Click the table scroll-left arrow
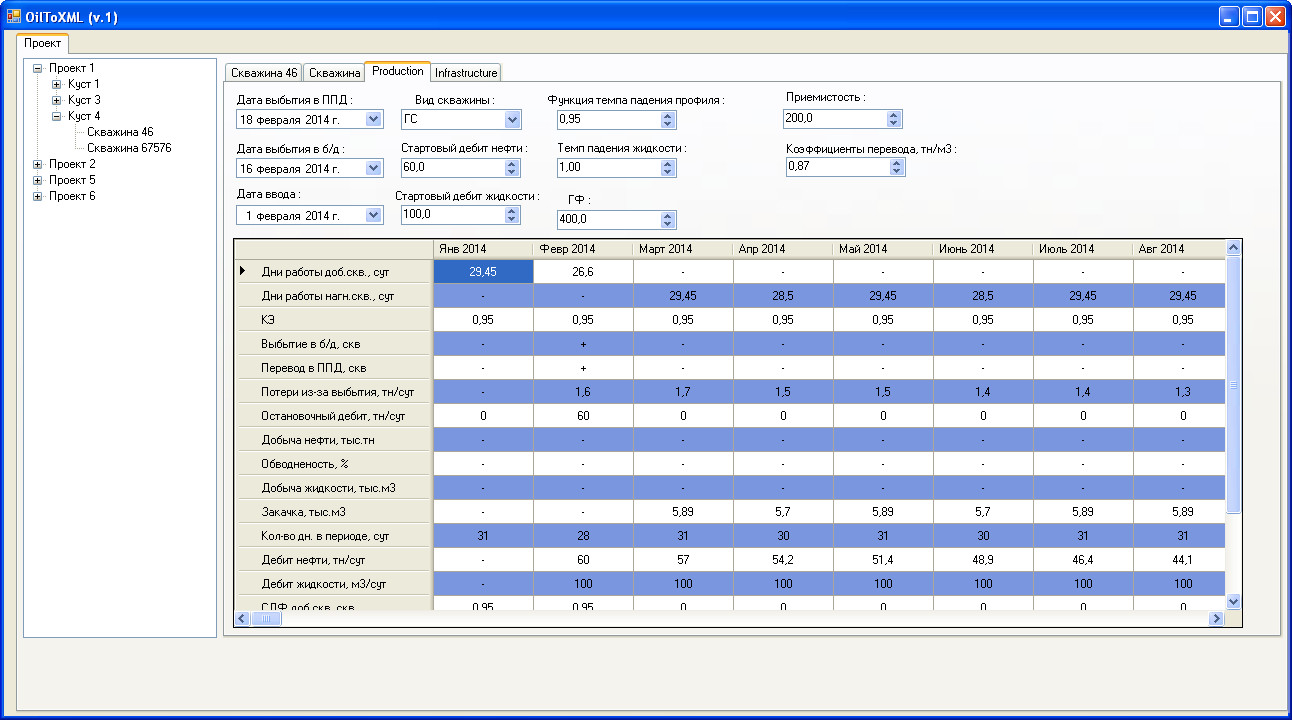 point(243,619)
